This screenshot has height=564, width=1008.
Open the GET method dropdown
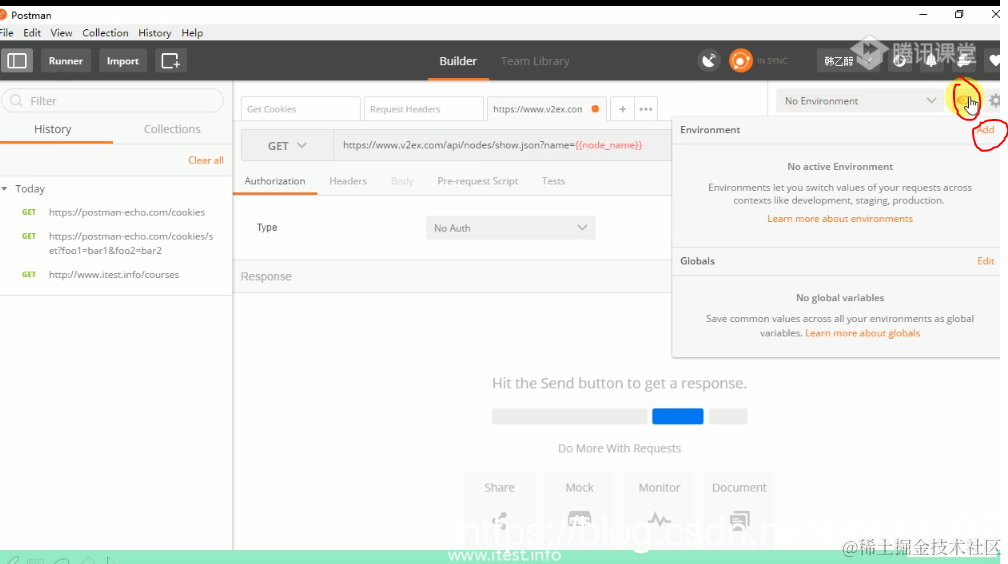coord(287,146)
